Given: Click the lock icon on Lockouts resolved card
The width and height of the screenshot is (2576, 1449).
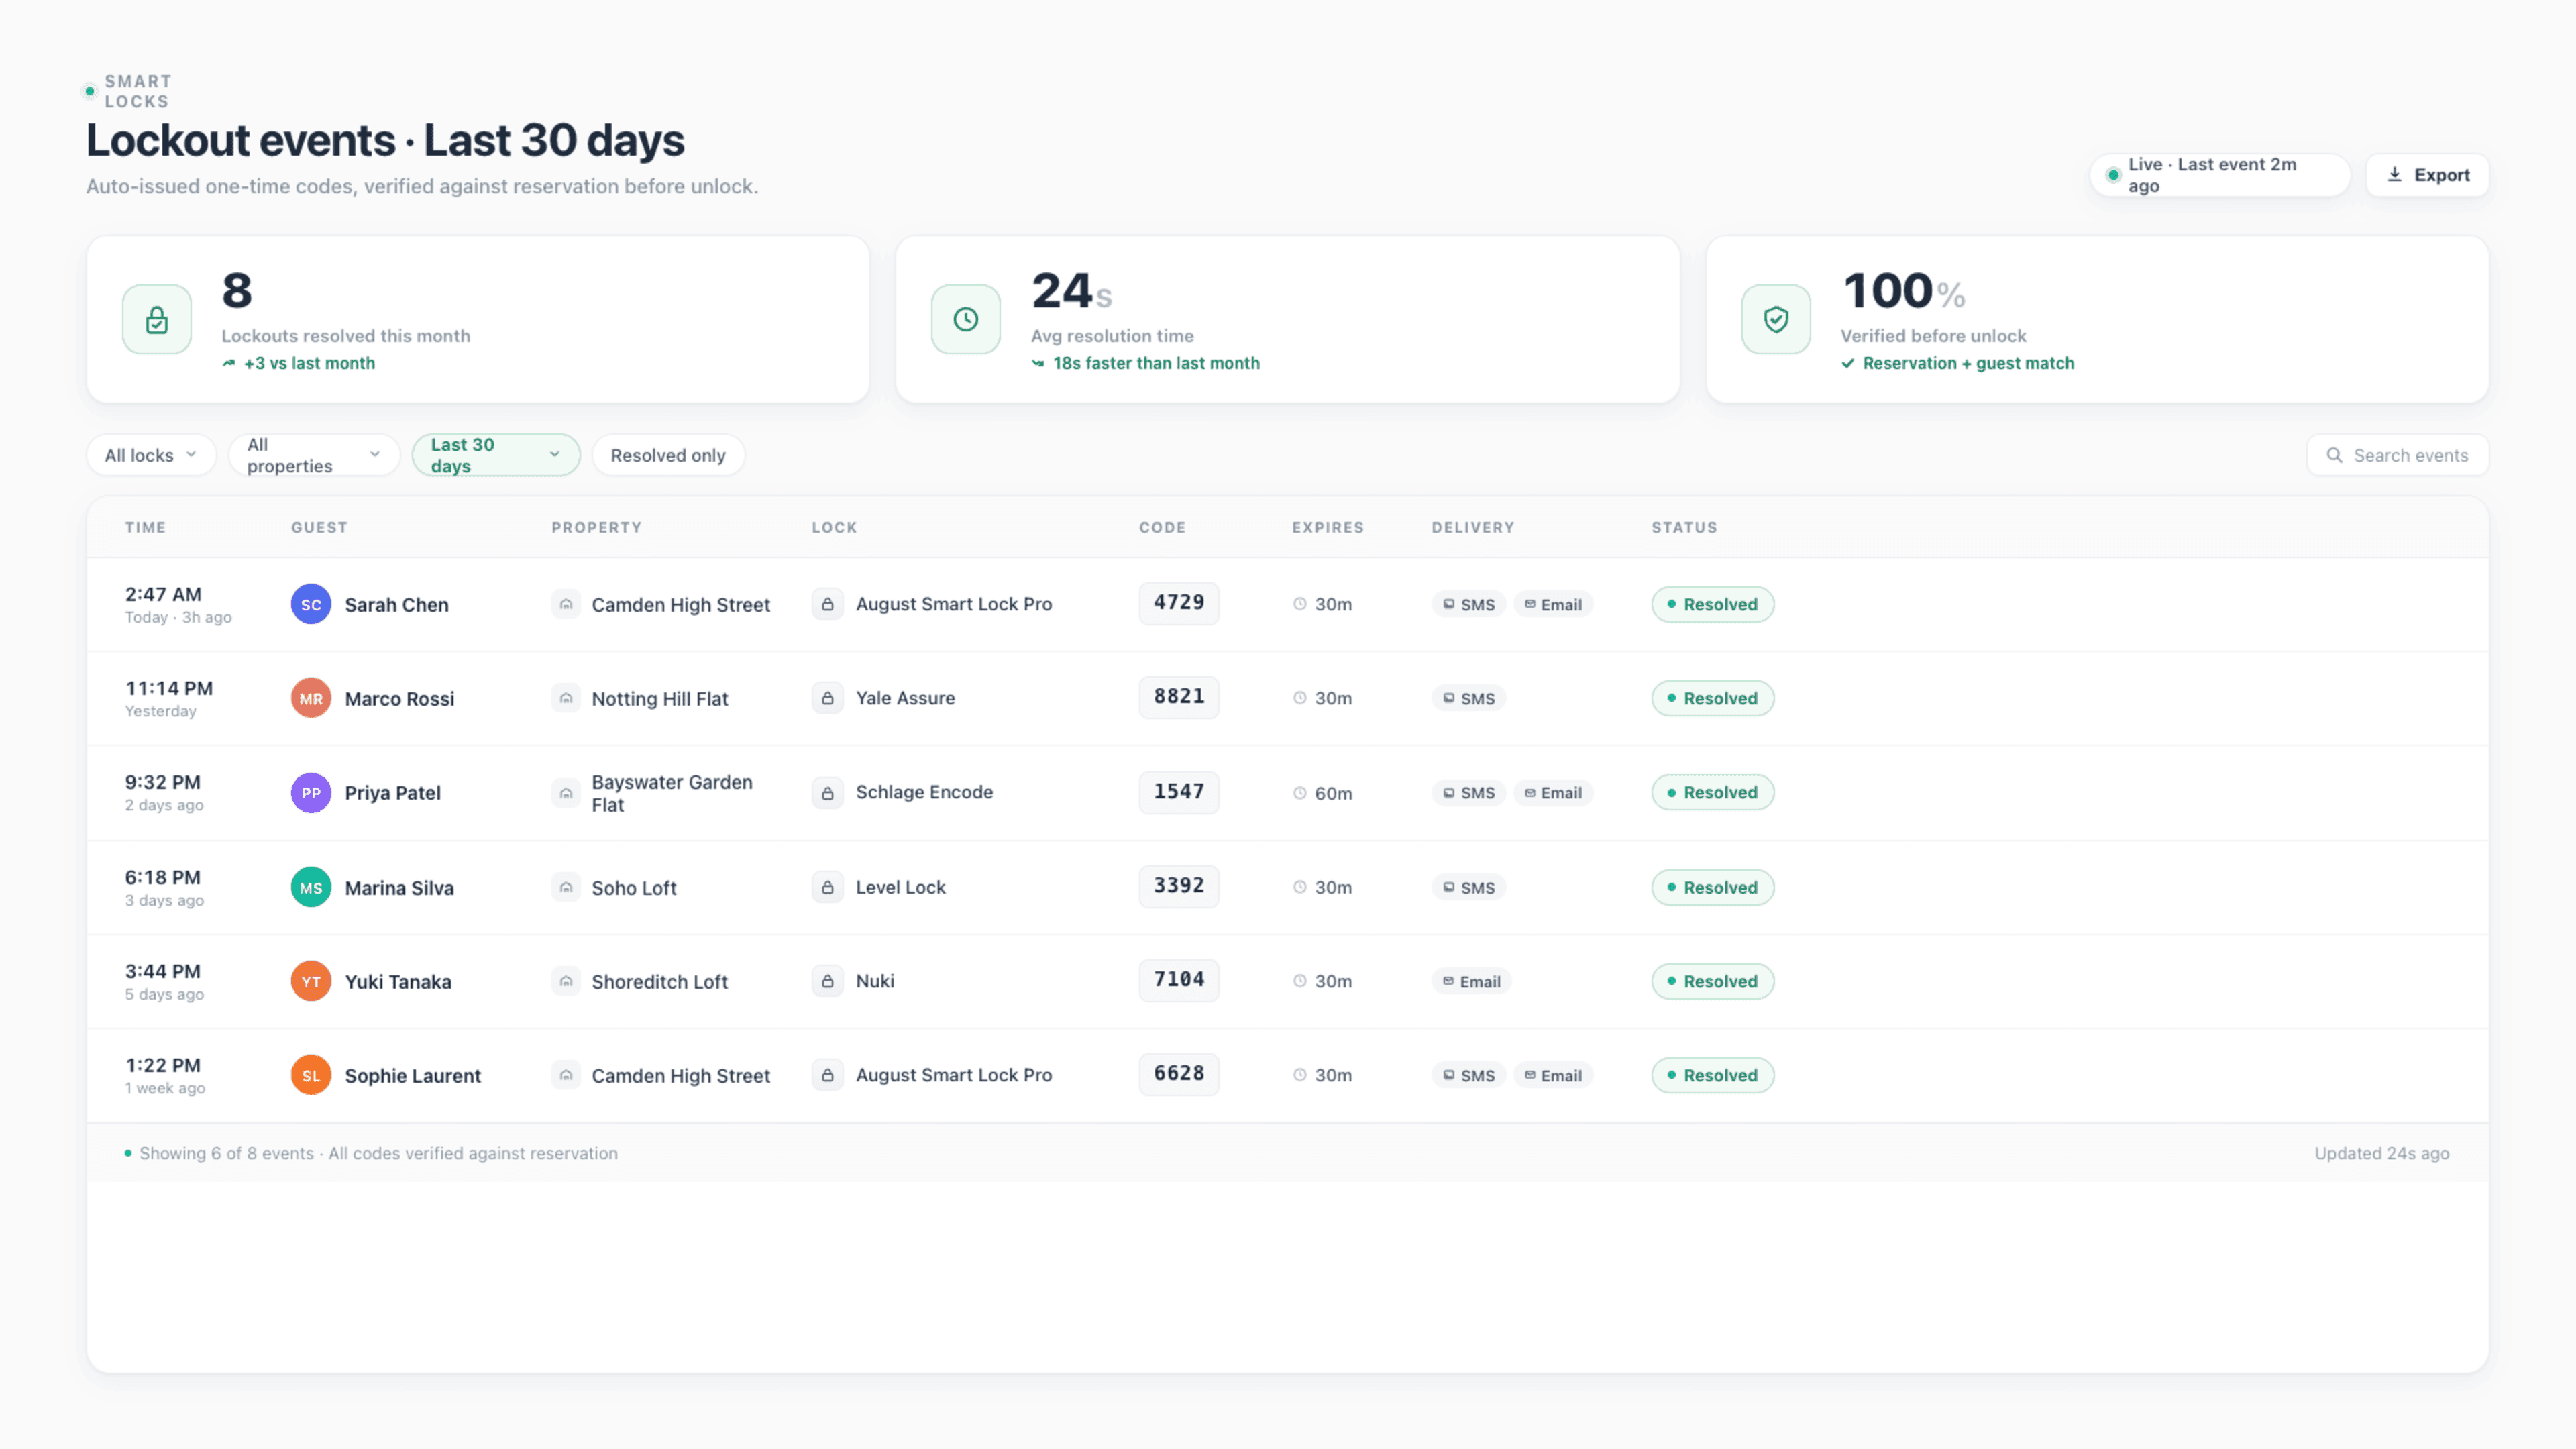Looking at the screenshot, I should 157,319.
